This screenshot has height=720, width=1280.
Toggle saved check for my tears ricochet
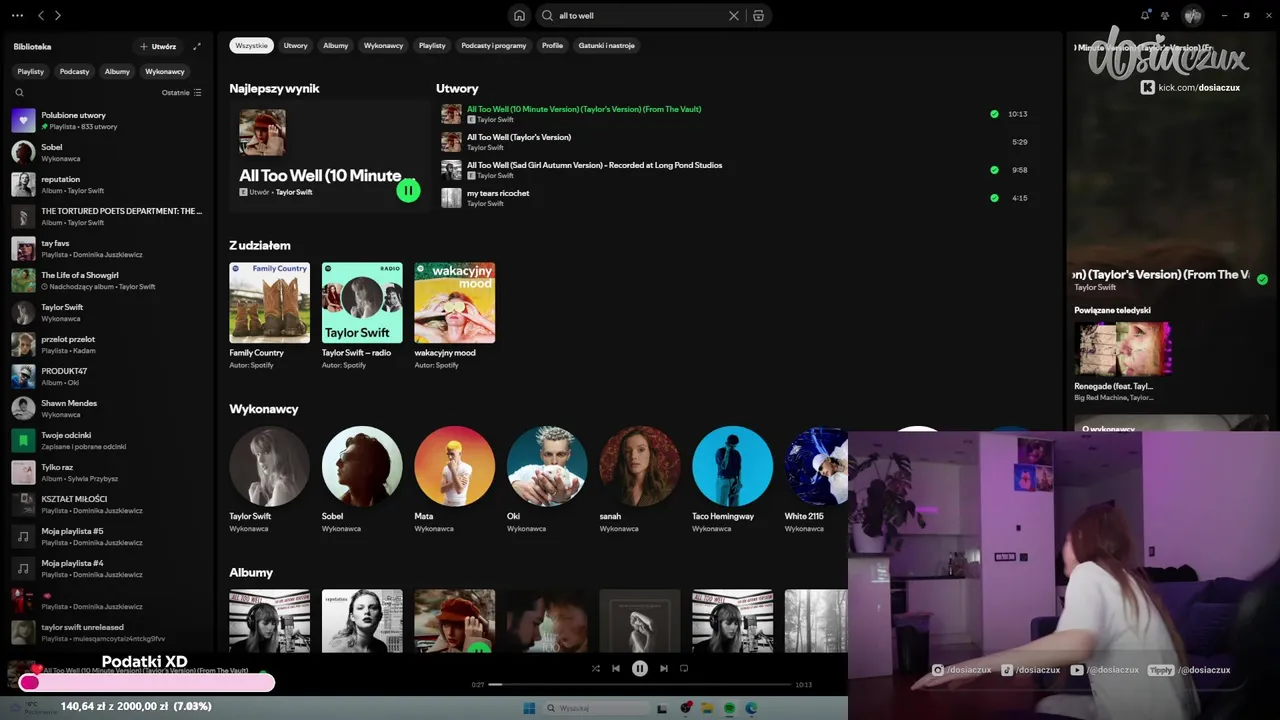tap(994, 198)
